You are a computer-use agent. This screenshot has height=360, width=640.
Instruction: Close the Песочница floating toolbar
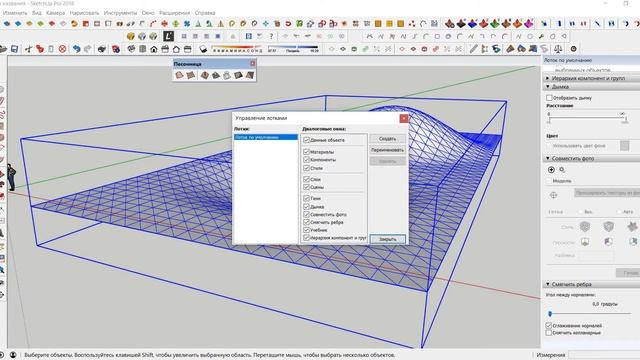pos(253,64)
